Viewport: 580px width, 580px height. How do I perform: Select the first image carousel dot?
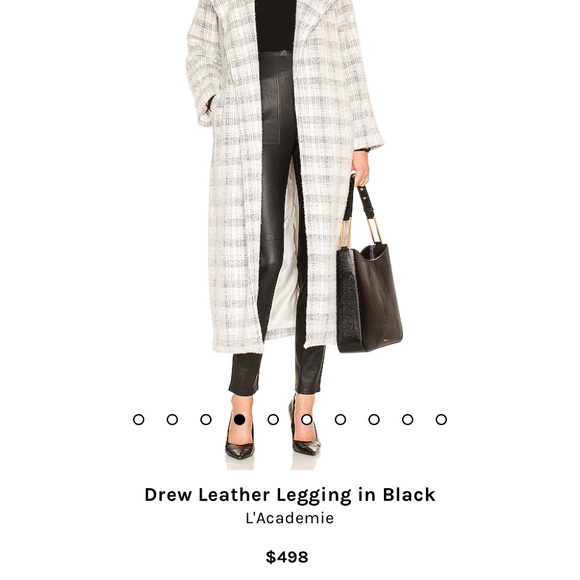(x=138, y=419)
